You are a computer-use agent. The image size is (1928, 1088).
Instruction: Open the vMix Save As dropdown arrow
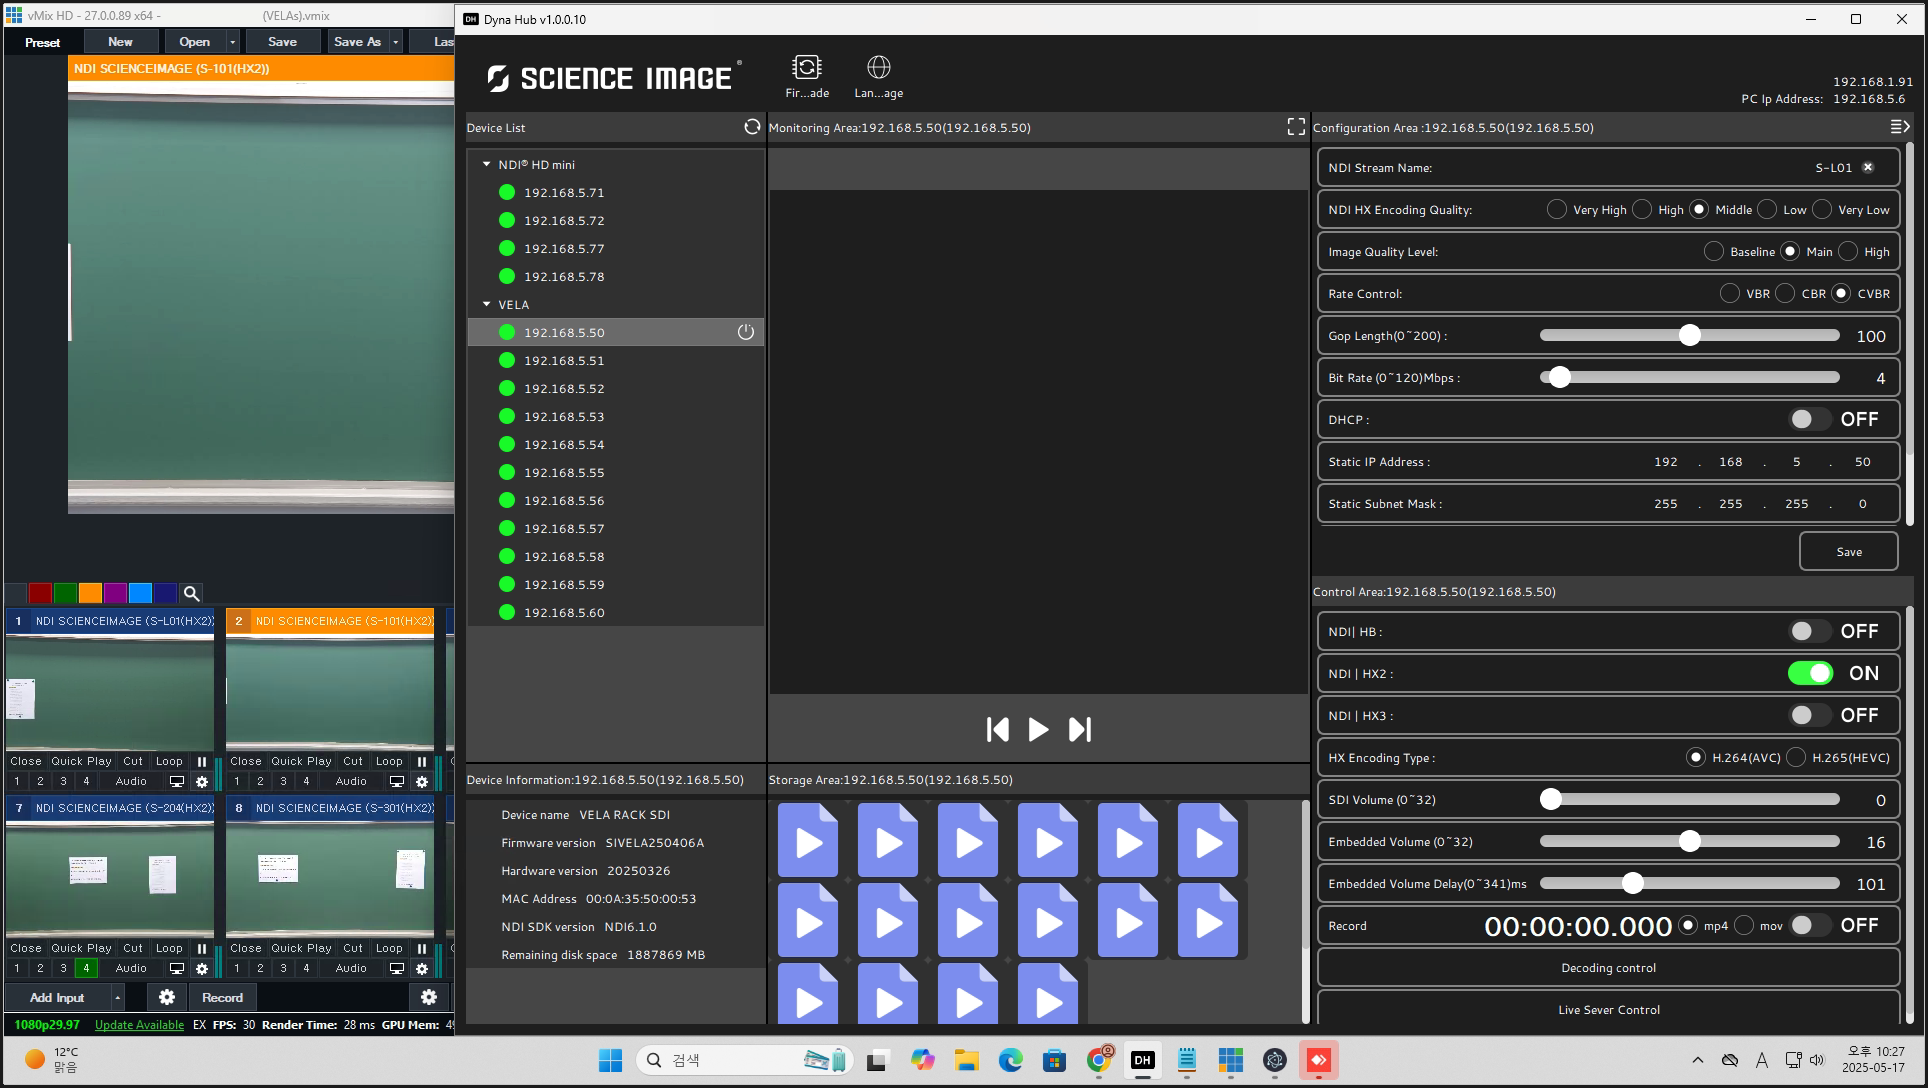(x=396, y=42)
